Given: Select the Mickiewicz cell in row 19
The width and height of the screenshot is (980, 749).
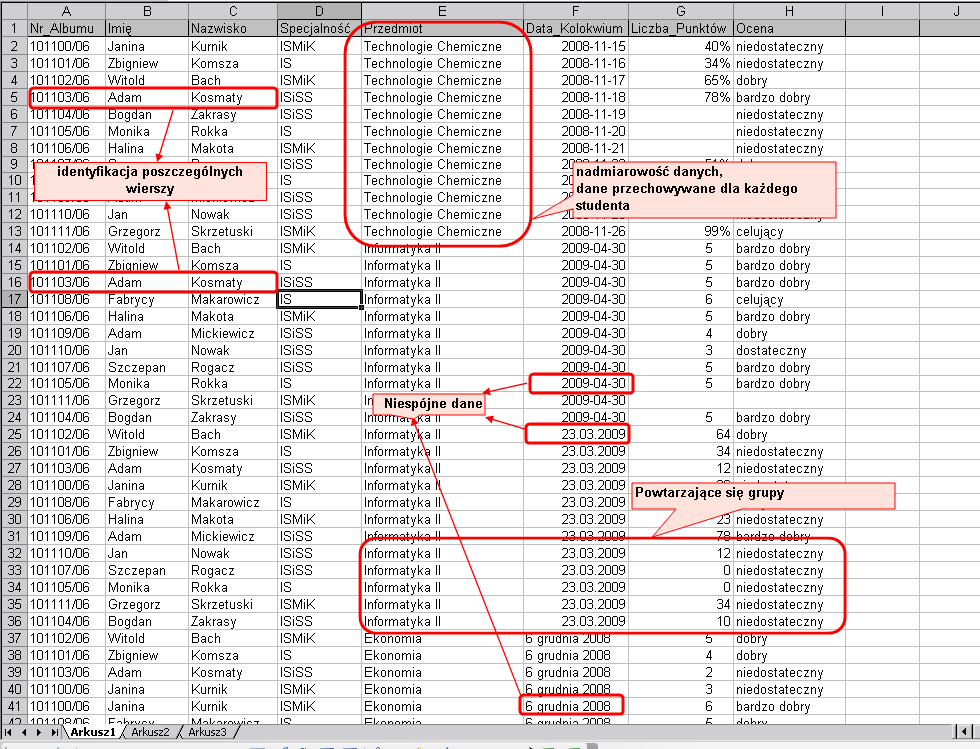Looking at the screenshot, I should click(233, 333).
